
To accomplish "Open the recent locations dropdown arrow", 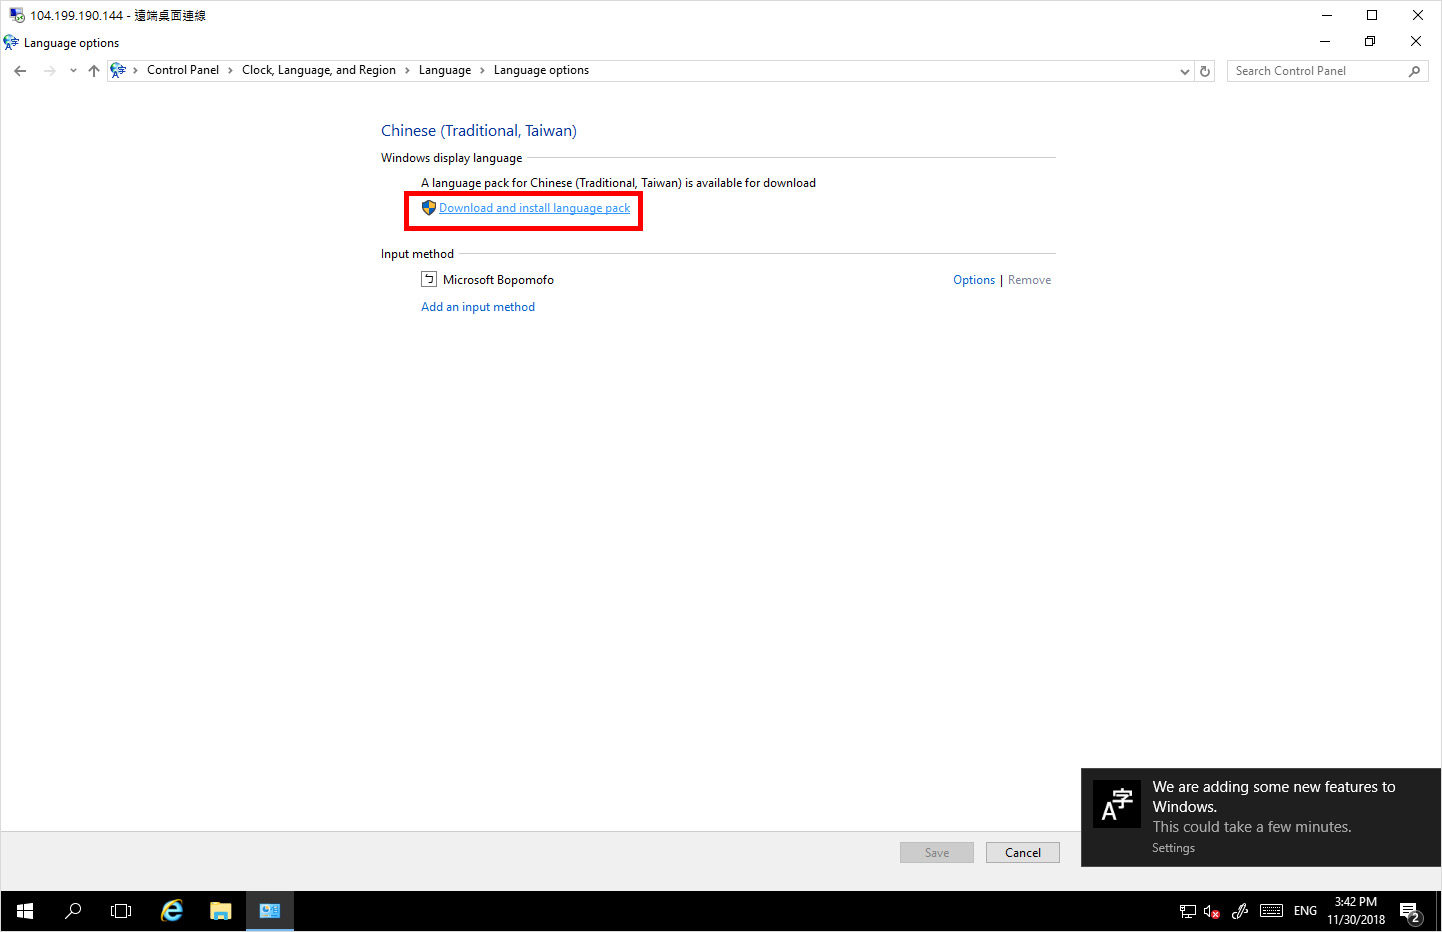I will point(73,70).
